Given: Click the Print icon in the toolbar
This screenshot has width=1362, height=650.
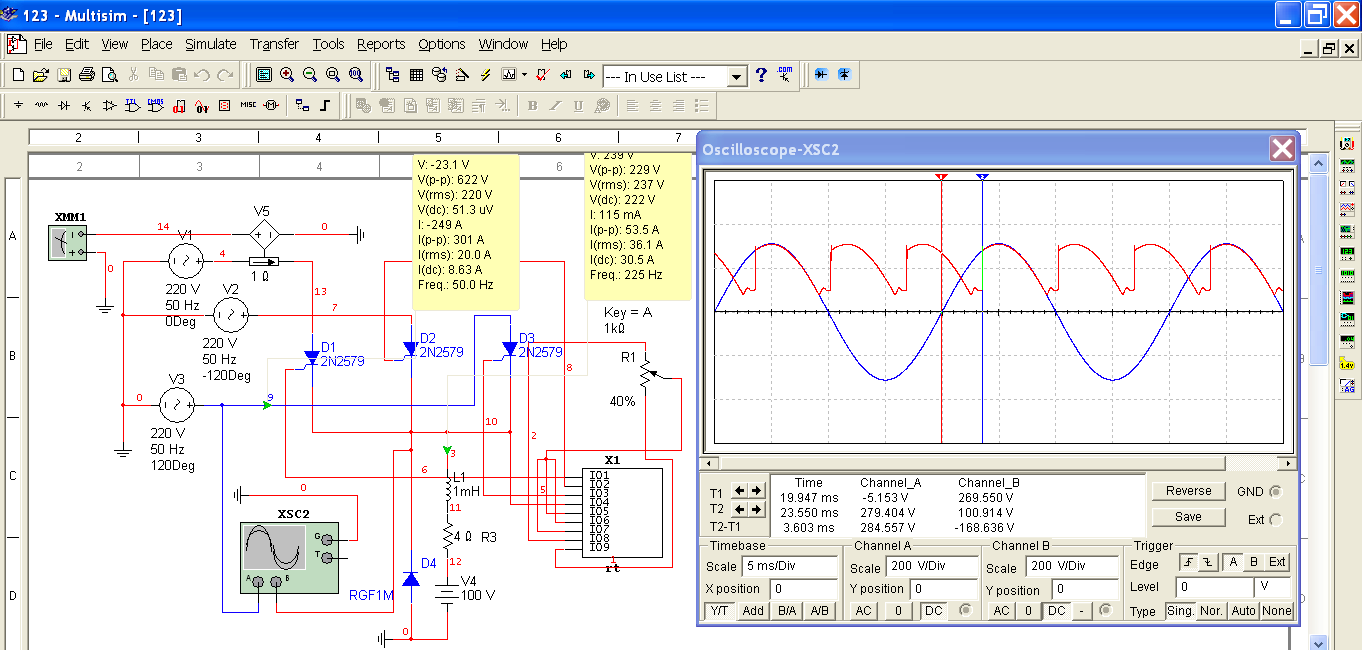Looking at the screenshot, I should click(x=86, y=75).
